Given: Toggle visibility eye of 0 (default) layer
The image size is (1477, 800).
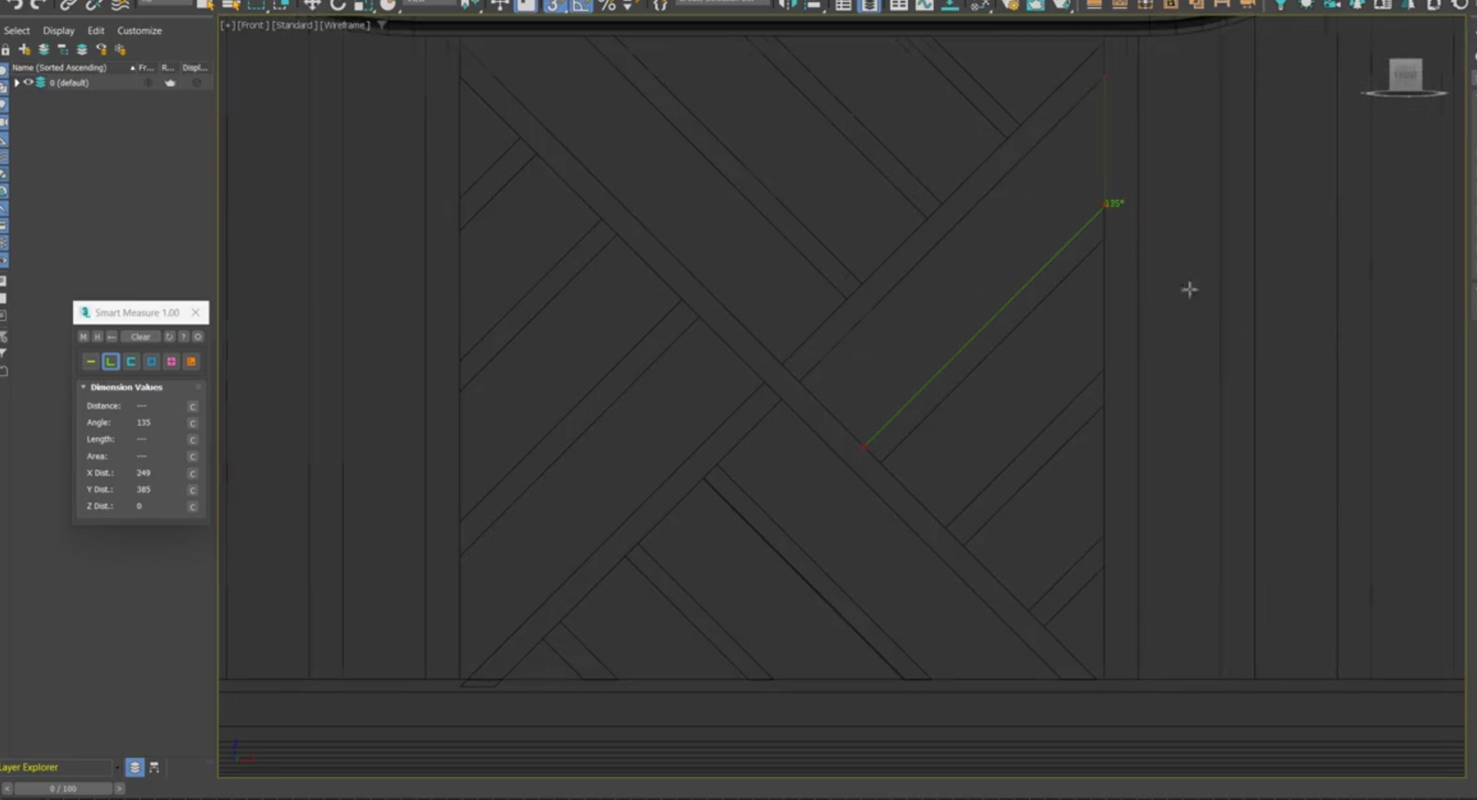Looking at the screenshot, I should coord(28,83).
